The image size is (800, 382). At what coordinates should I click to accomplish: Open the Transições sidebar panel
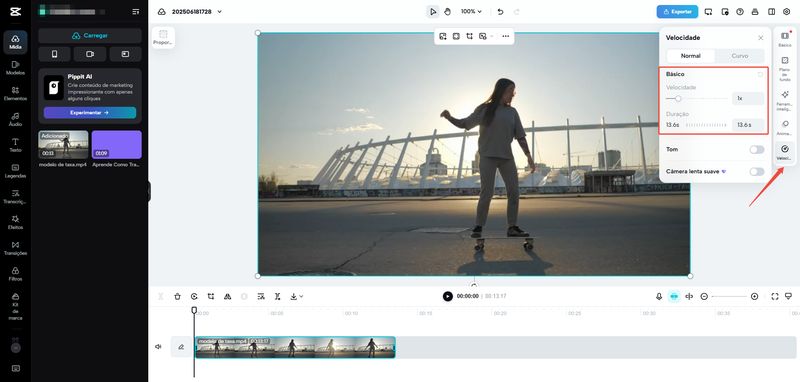pyautogui.click(x=15, y=248)
